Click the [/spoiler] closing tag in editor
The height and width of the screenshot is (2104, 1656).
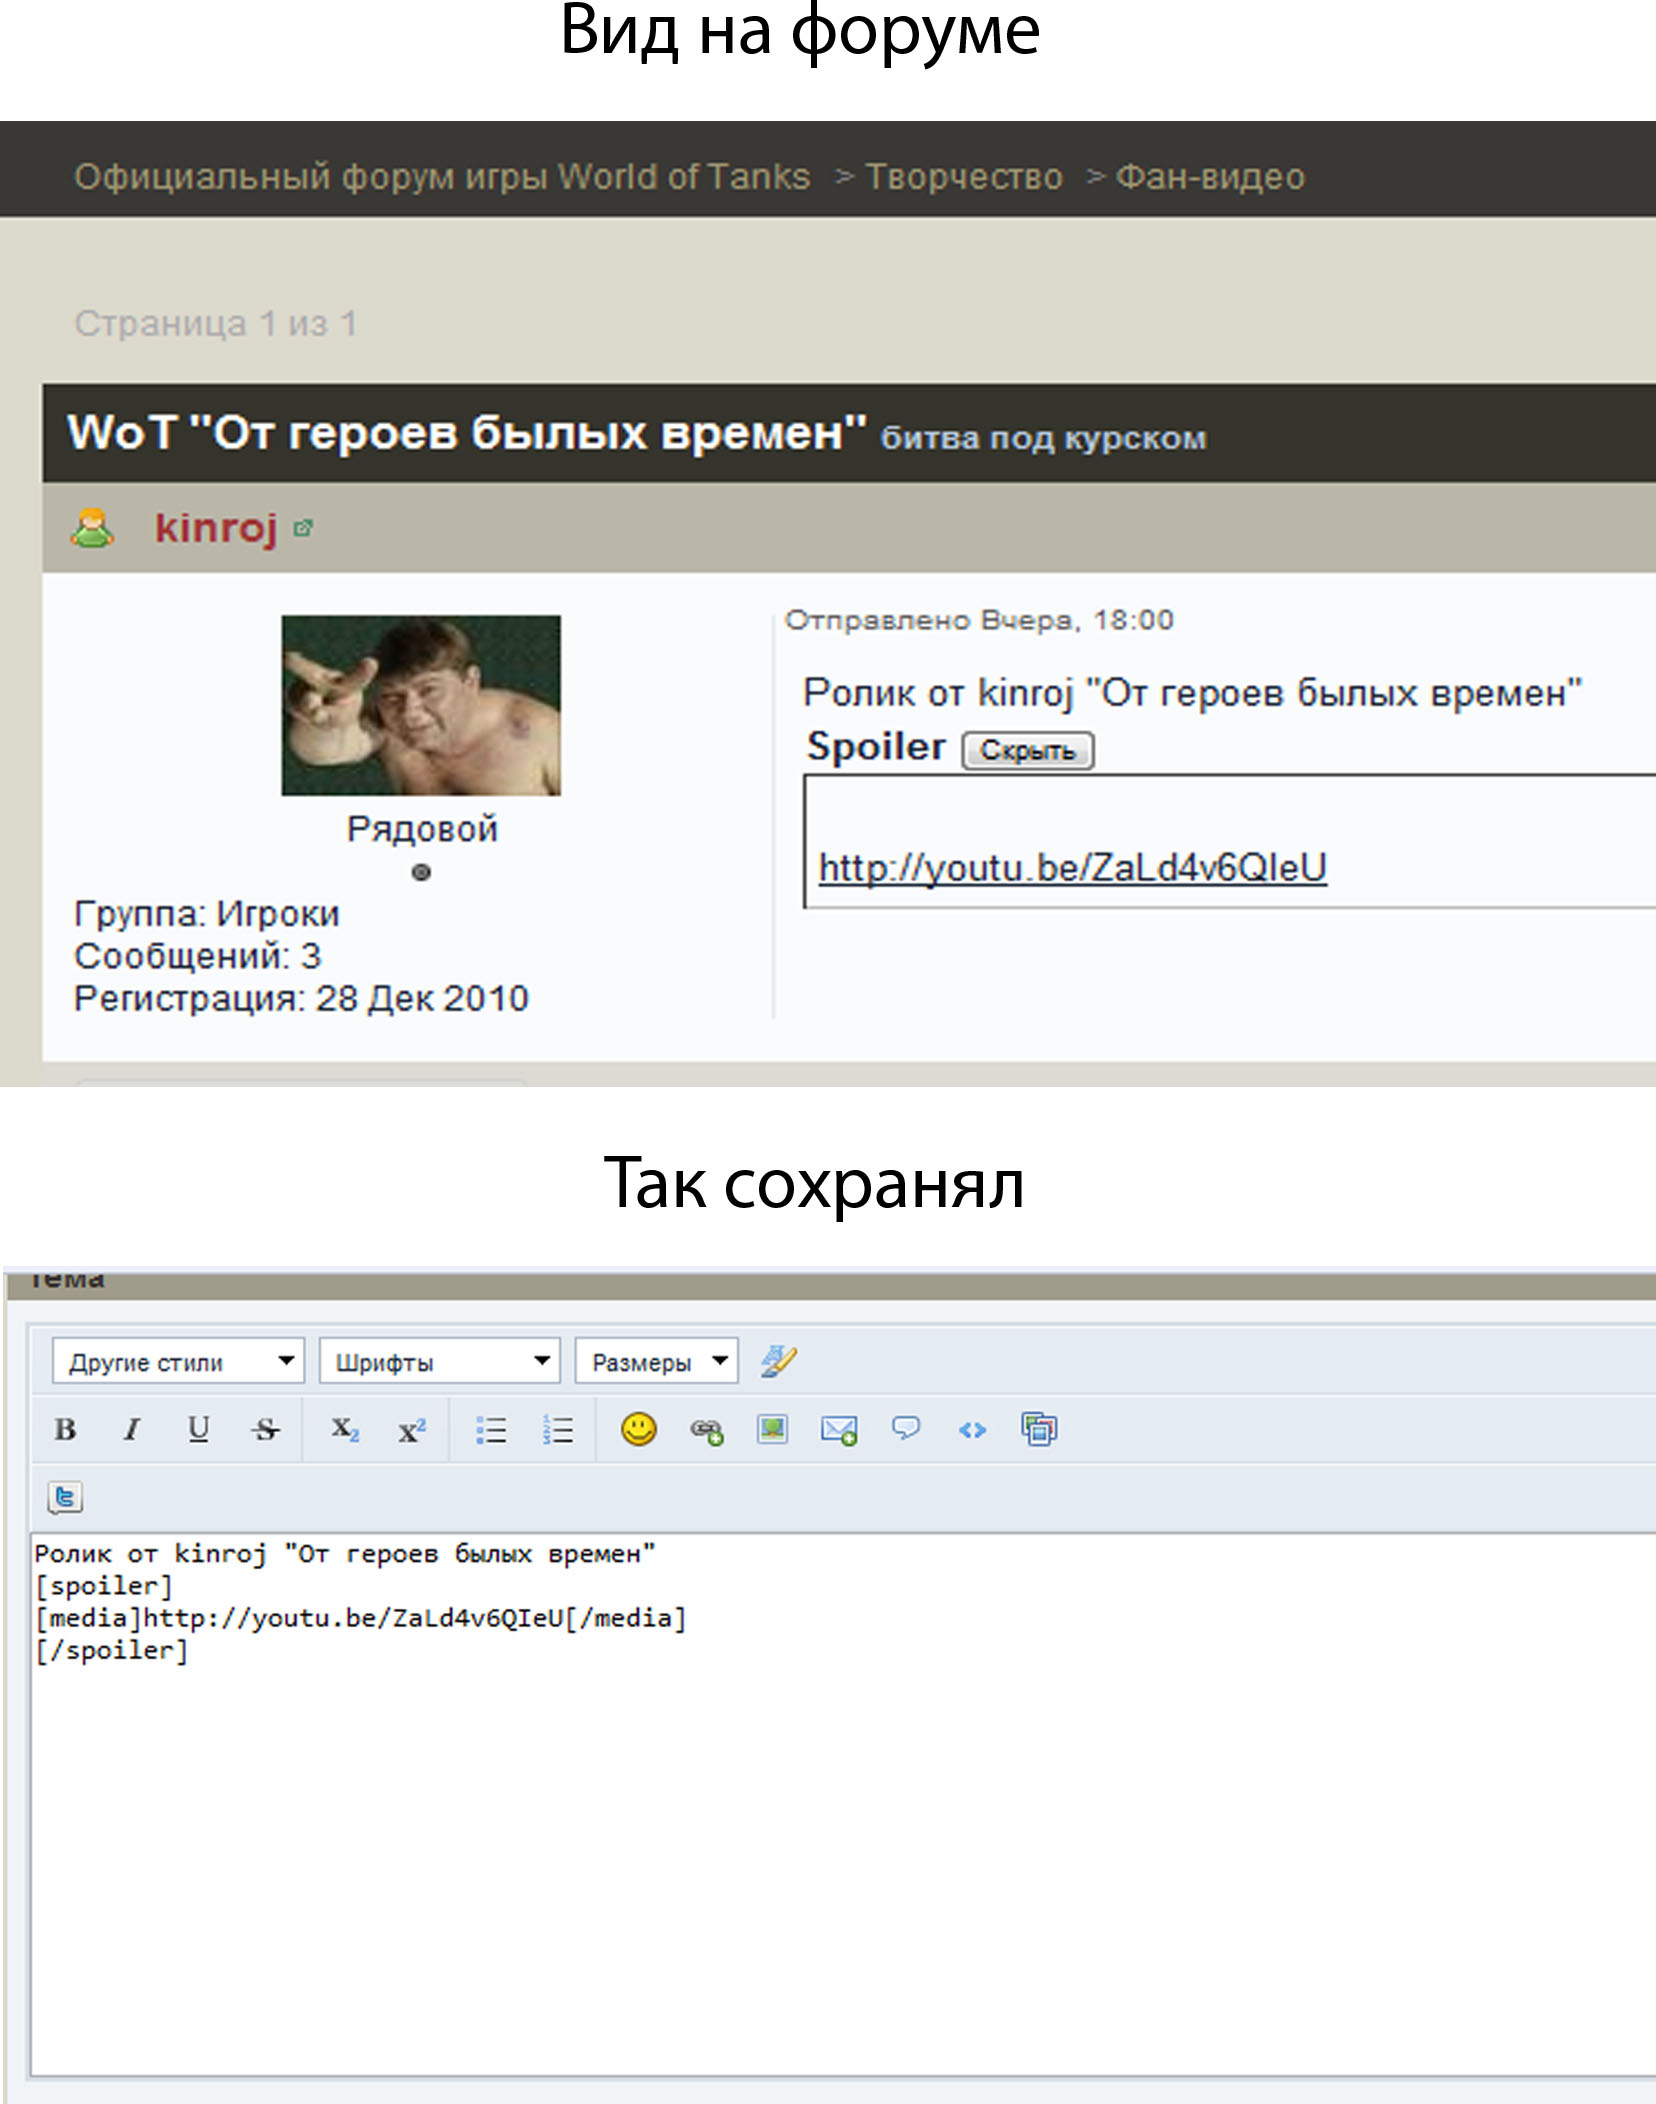pyautogui.click(x=112, y=1650)
